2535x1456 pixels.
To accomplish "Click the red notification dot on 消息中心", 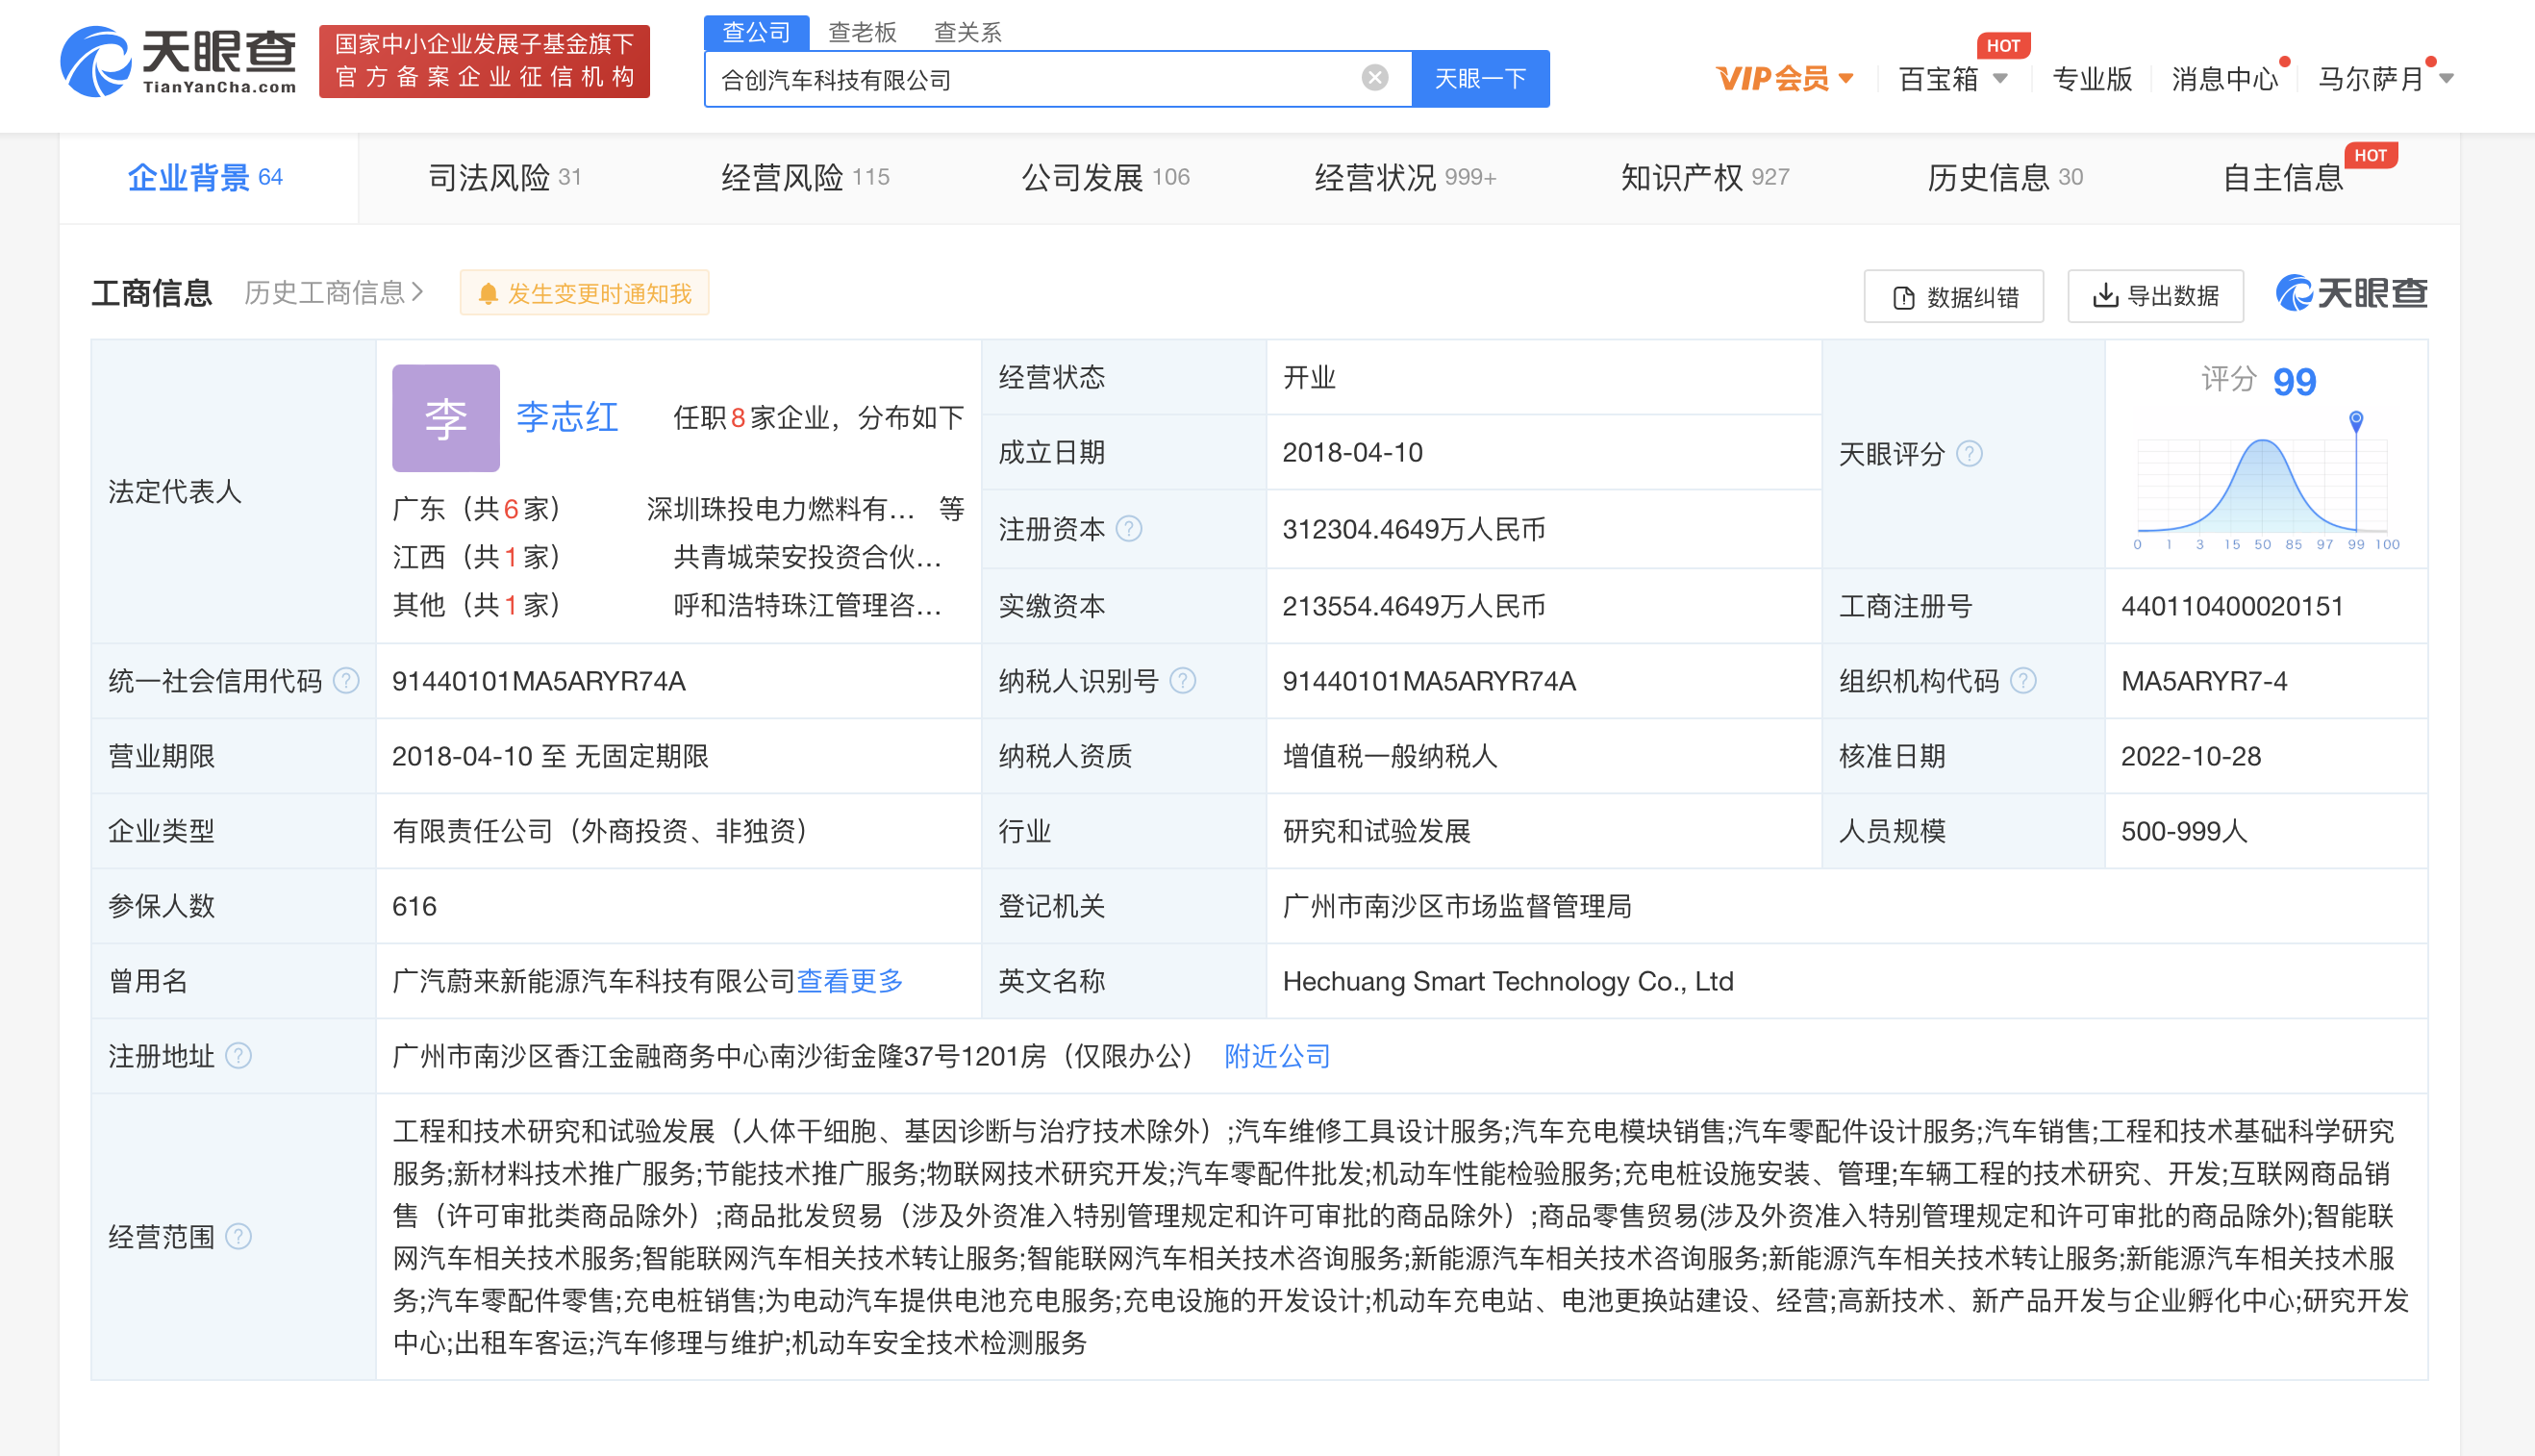I will (2285, 62).
